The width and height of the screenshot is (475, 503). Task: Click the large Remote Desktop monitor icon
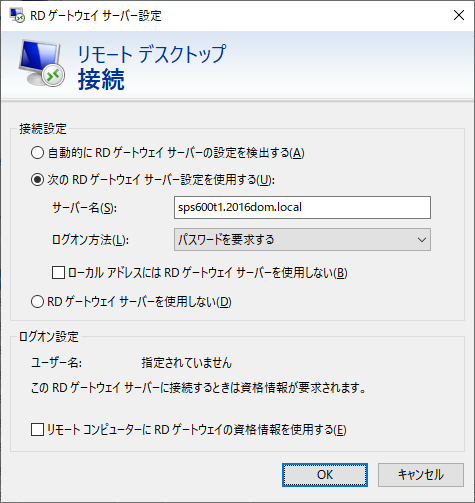(41, 63)
